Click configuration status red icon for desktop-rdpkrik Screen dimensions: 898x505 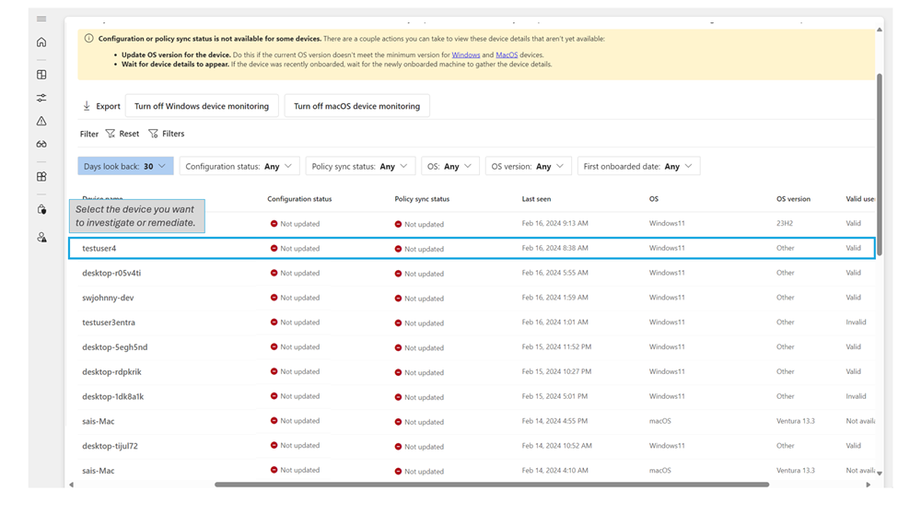(274, 372)
